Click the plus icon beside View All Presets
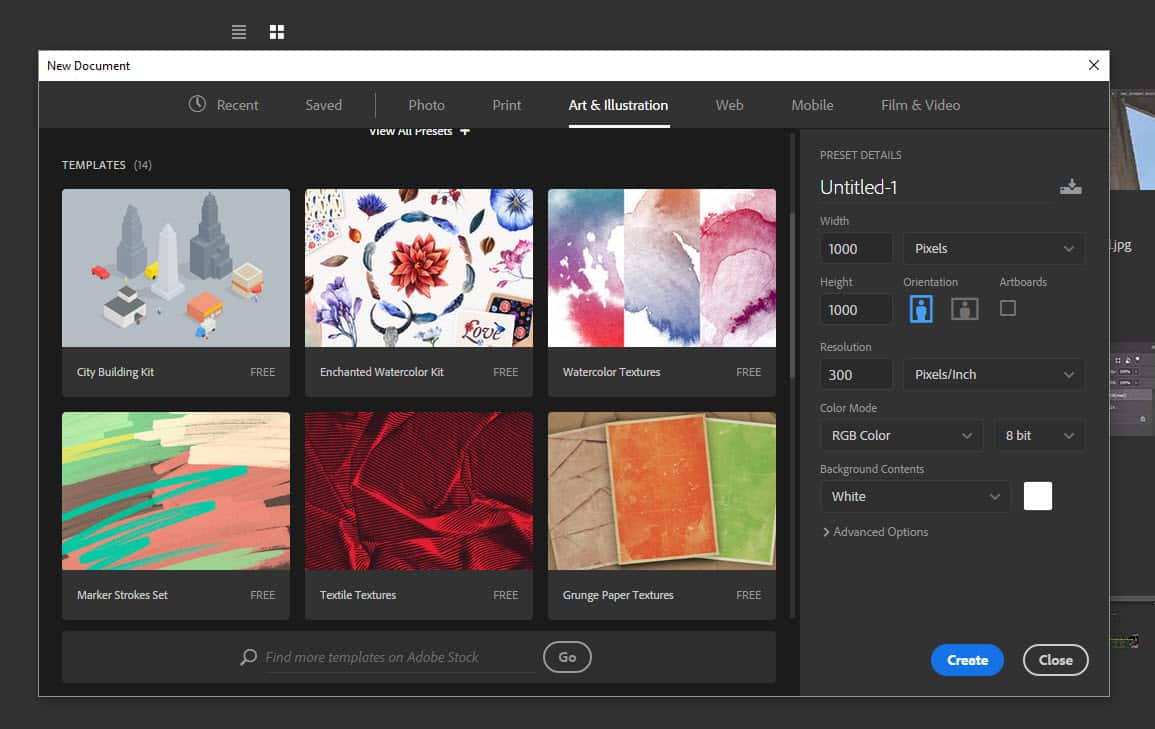The image size is (1155, 729). [x=464, y=131]
